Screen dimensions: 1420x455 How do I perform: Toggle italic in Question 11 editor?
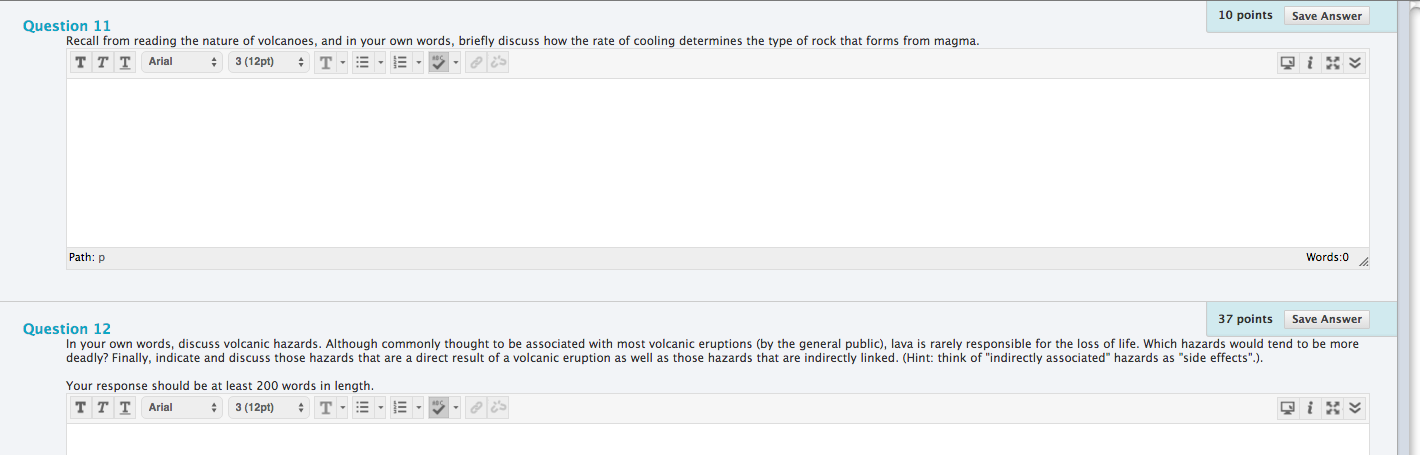coord(103,62)
